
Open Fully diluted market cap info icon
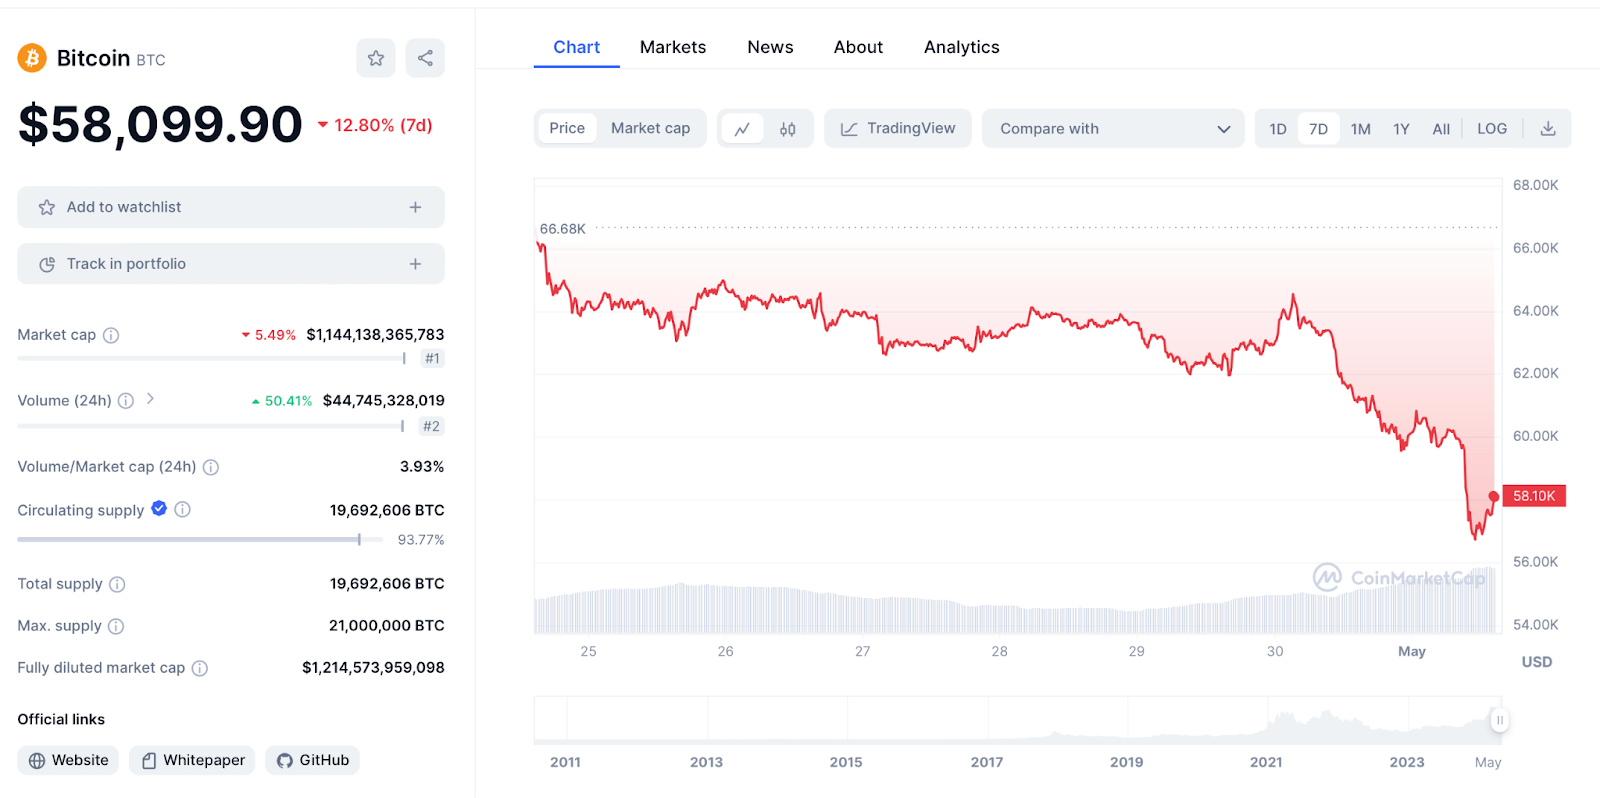click(200, 668)
